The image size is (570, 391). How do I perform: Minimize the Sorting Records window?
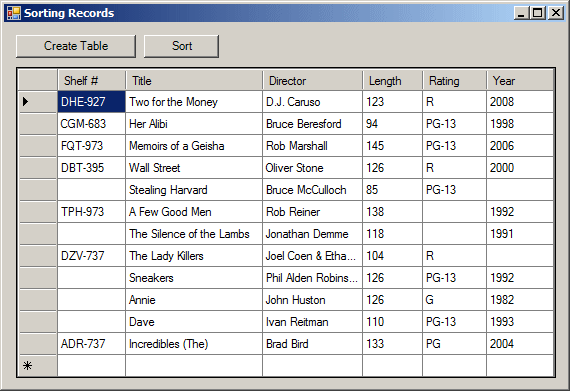point(522,13)
